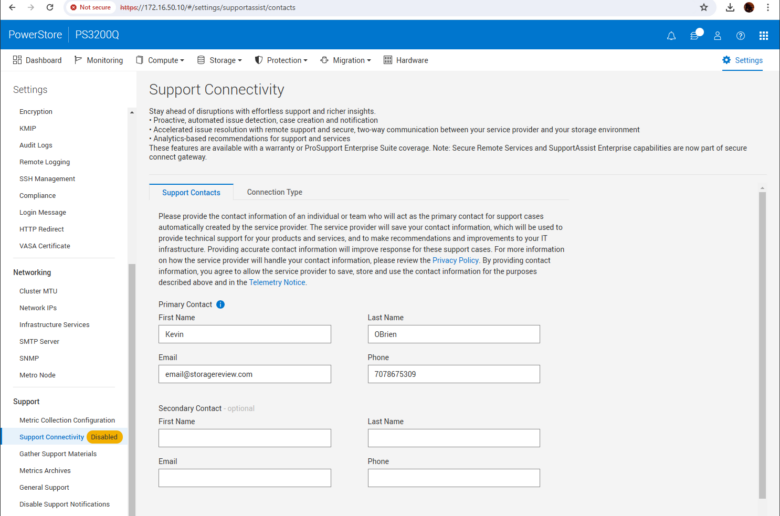This screenshot has width=780, height=516.
Task: Open SNMP settings
Action: (29, 358)
